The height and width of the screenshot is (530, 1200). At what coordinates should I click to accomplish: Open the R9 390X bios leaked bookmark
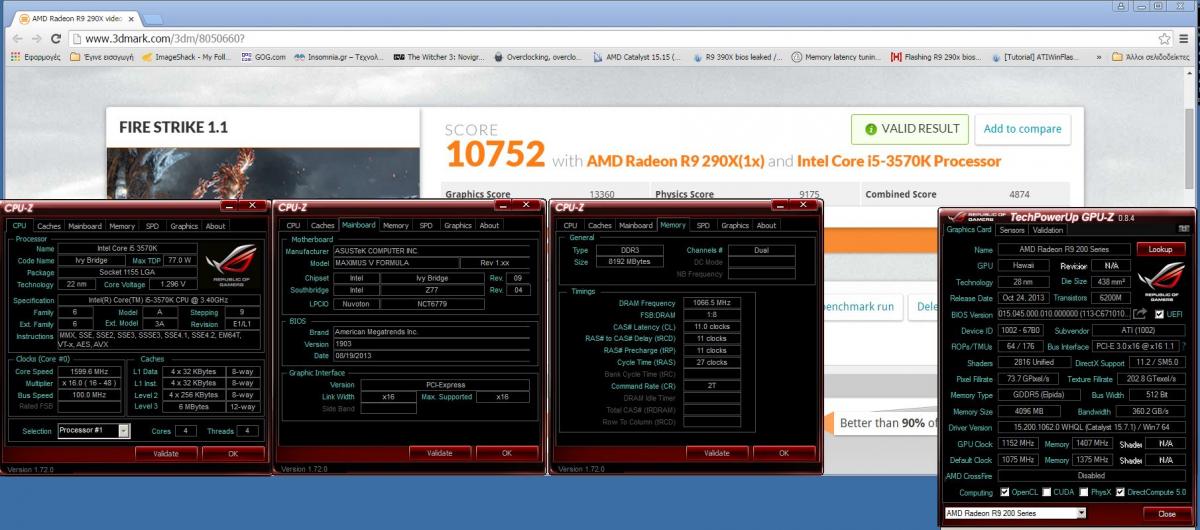[736, 57]
